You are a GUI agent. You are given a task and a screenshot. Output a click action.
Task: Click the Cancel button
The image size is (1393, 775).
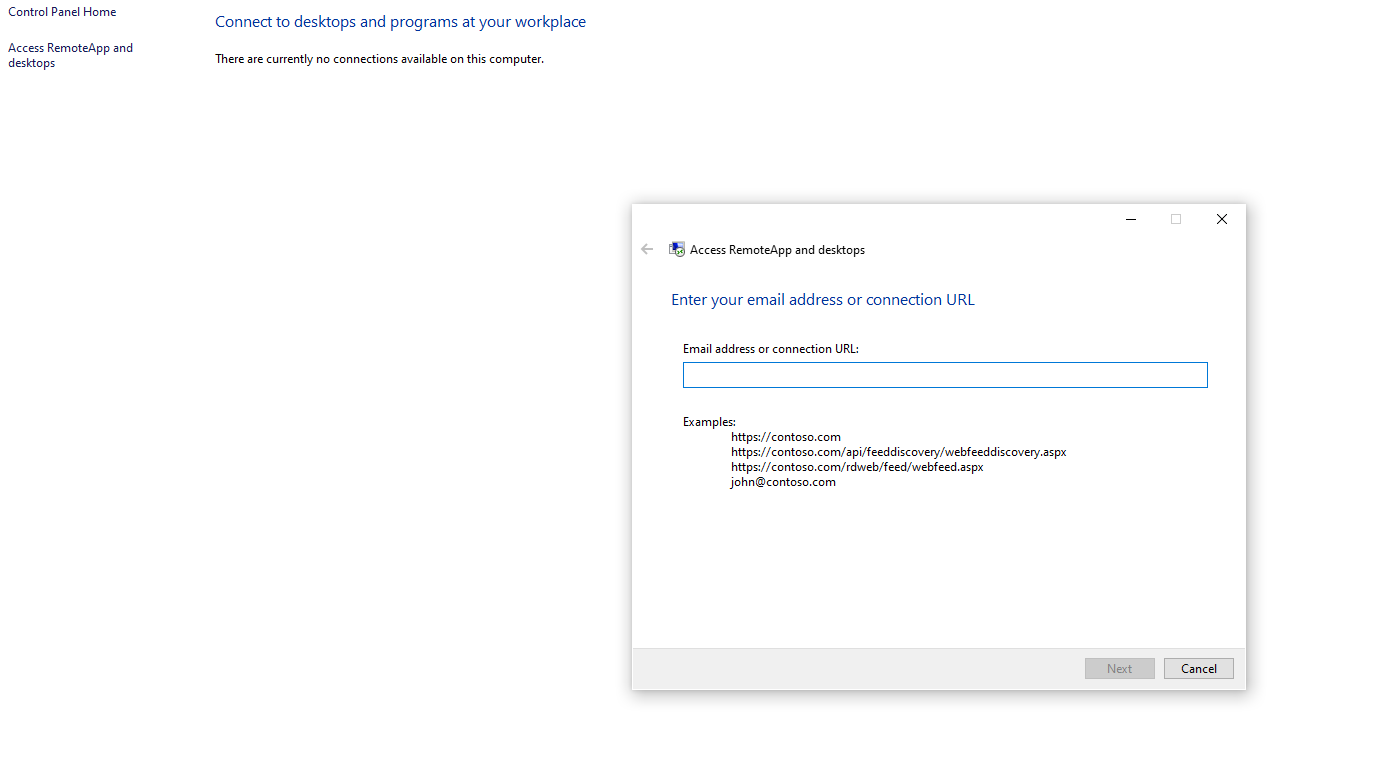[1199, 668]
